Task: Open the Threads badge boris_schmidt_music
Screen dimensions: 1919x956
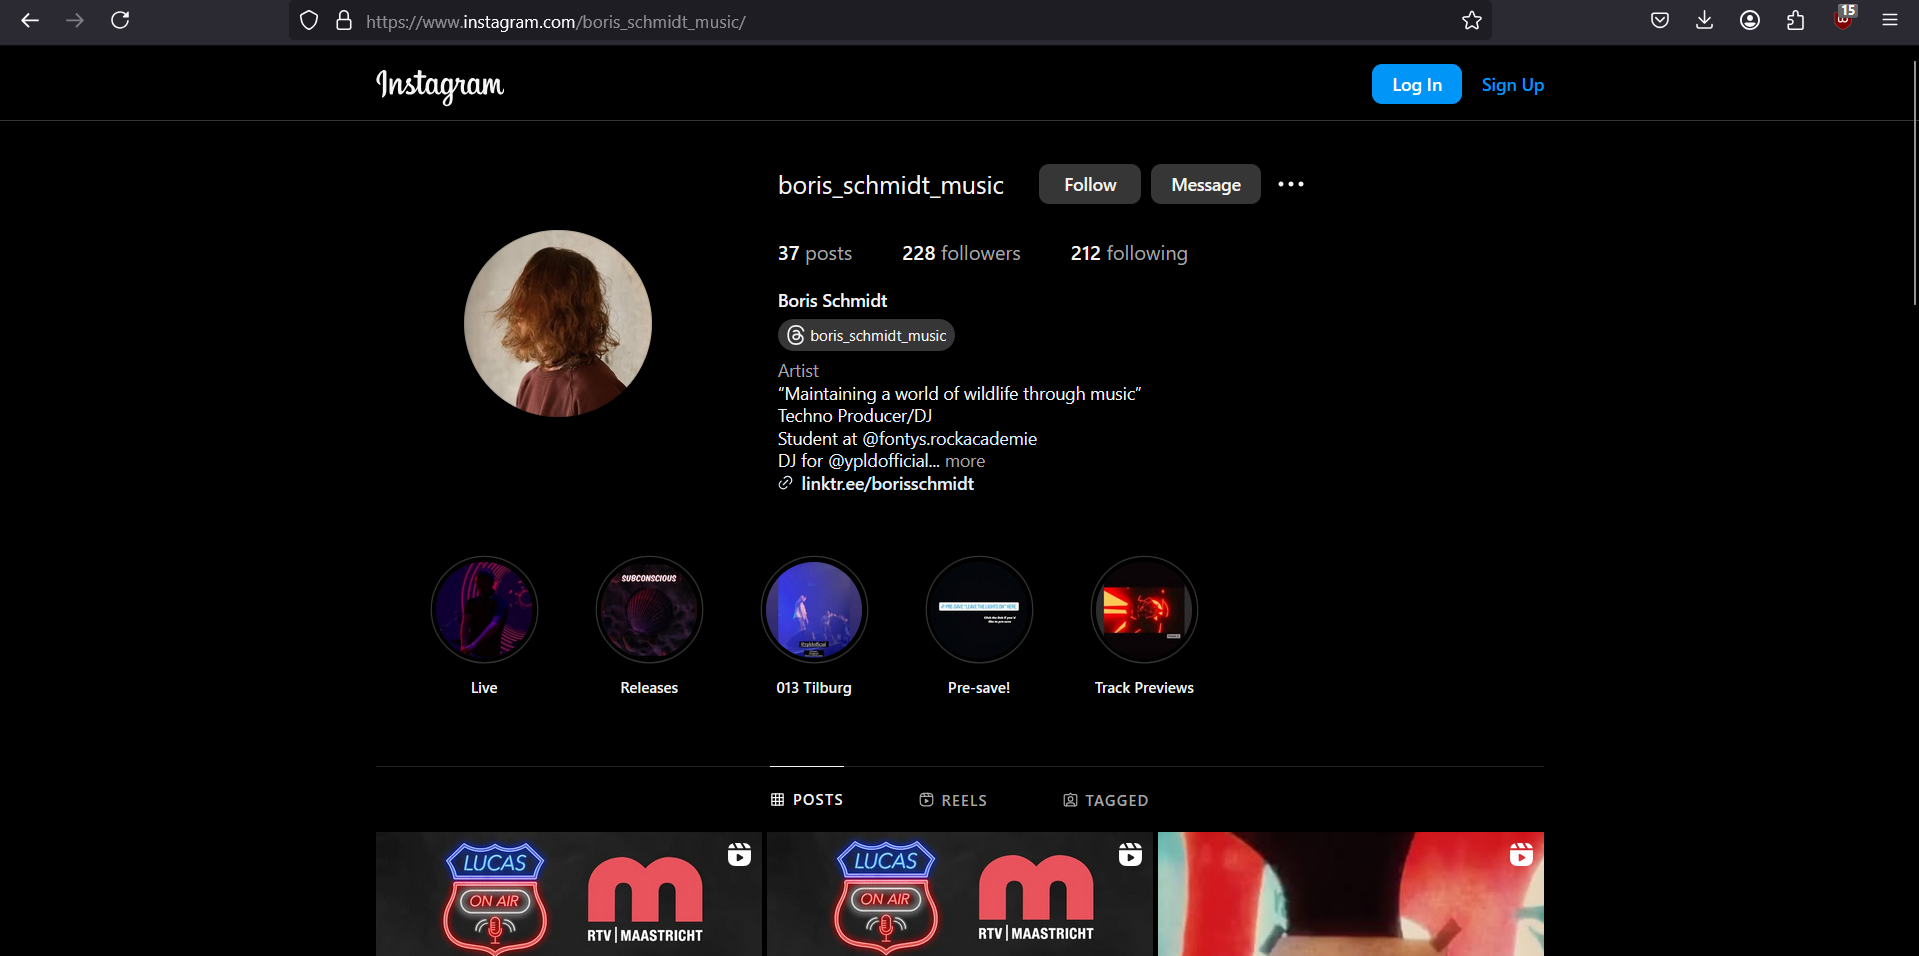Action: click(x=866, y=336)
